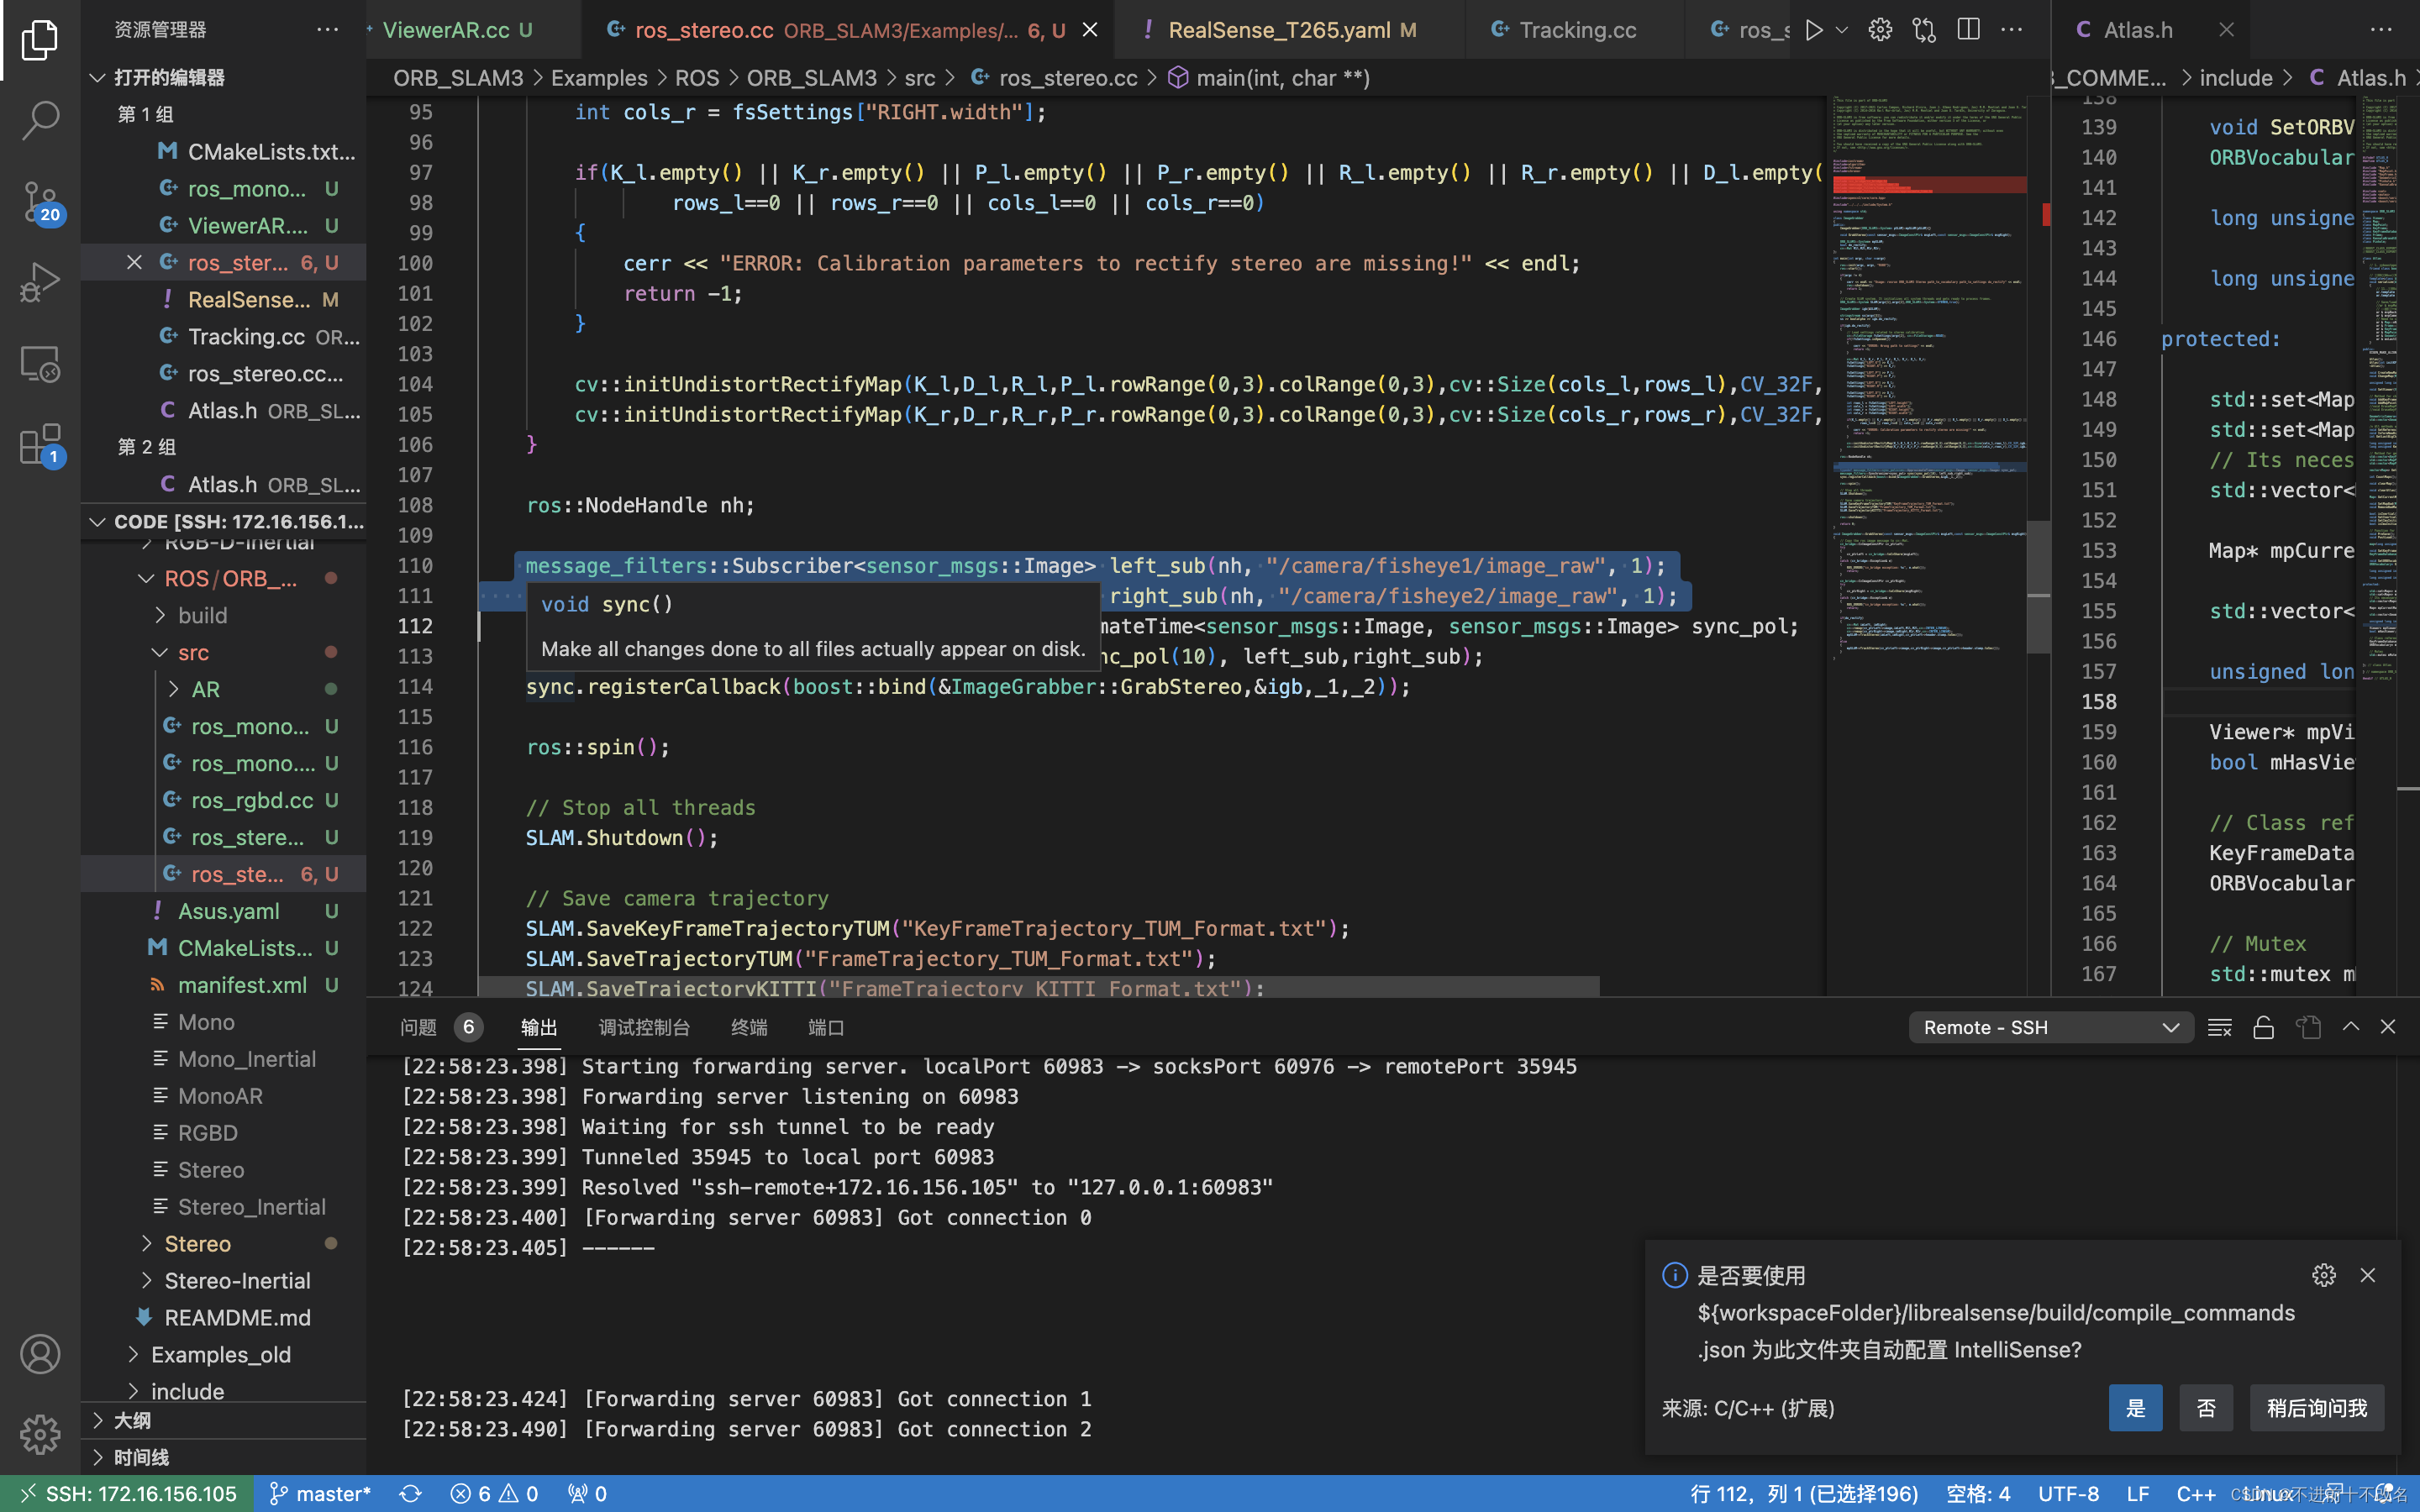Viewport: 2420px width, 1512px height.
Task: Open the 终端 terminal tab
Action: [749, 1027]
